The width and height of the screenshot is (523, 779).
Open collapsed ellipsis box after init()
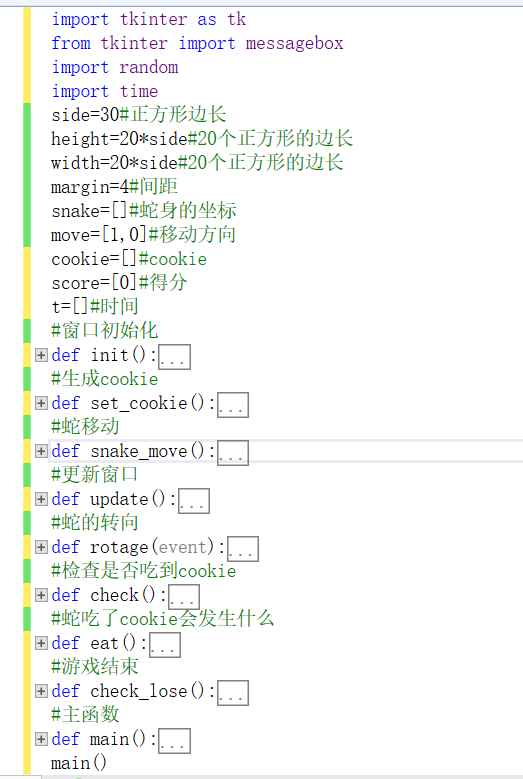174,357
